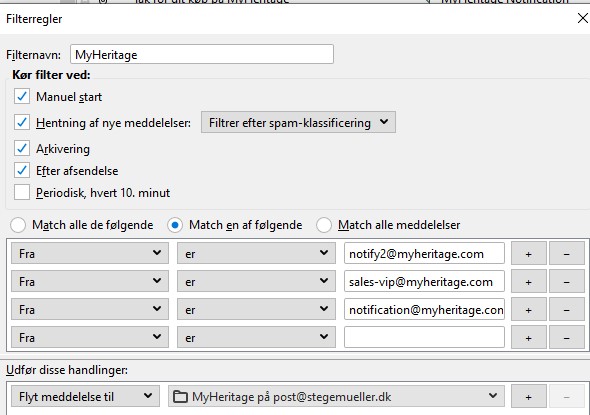Viewport: 590px width, 415px height.
Task: Select Match alle meddelelser radio button
Action: click(324, 225)
